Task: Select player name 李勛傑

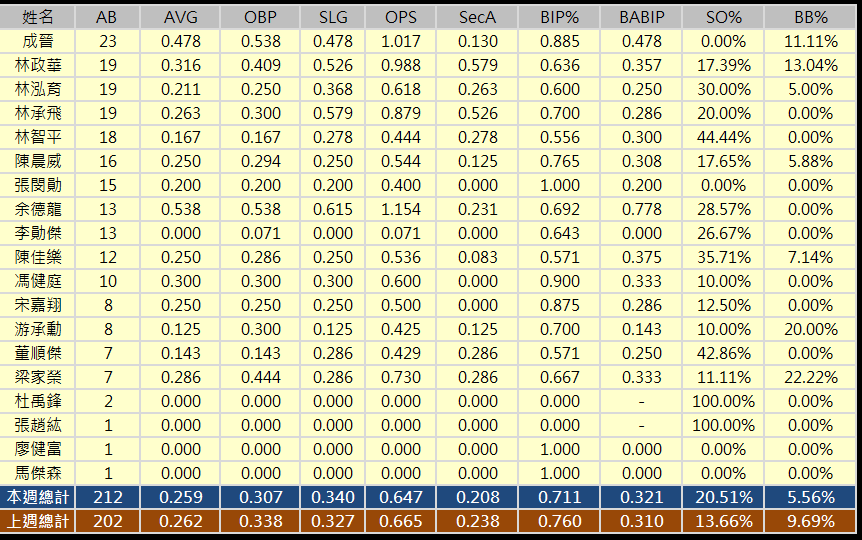Action: (38, 233)
